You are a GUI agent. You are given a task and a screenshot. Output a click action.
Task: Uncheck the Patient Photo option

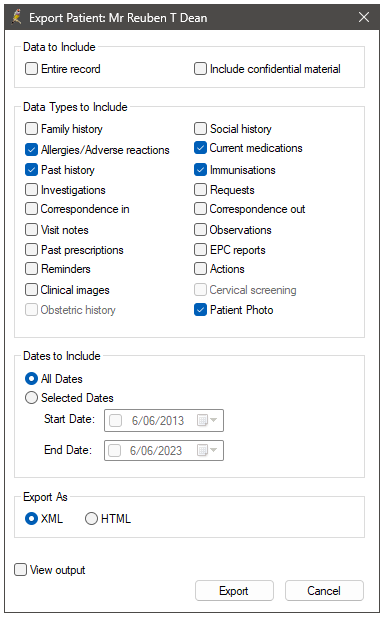[200, 310]
